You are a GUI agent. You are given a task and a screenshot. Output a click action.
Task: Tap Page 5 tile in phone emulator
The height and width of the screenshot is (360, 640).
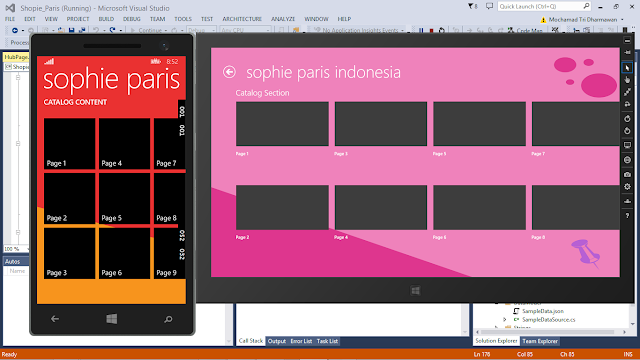coord(124,198)
